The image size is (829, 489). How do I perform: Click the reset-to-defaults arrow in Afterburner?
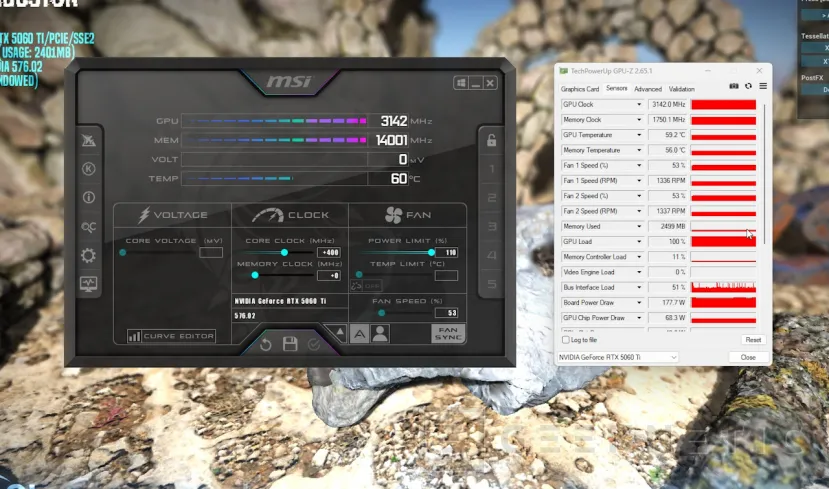(x=265, y=345)
